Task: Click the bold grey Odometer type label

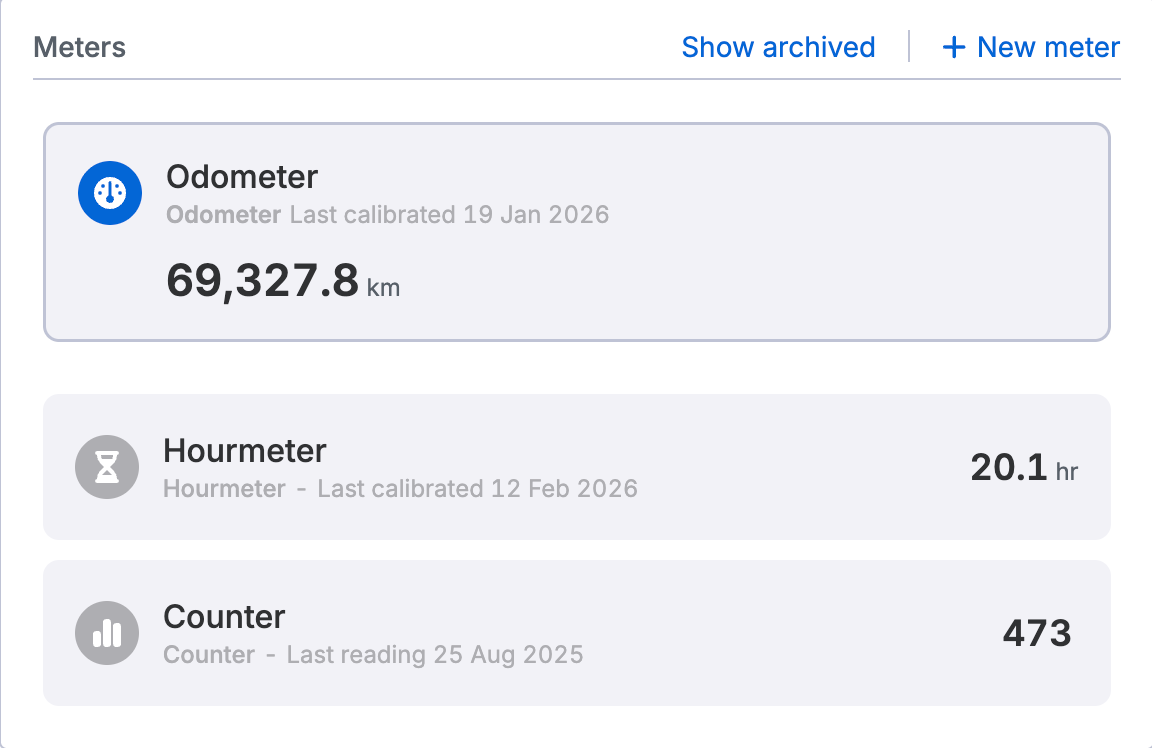Action: pyautogui.click(x=223, y=215)
